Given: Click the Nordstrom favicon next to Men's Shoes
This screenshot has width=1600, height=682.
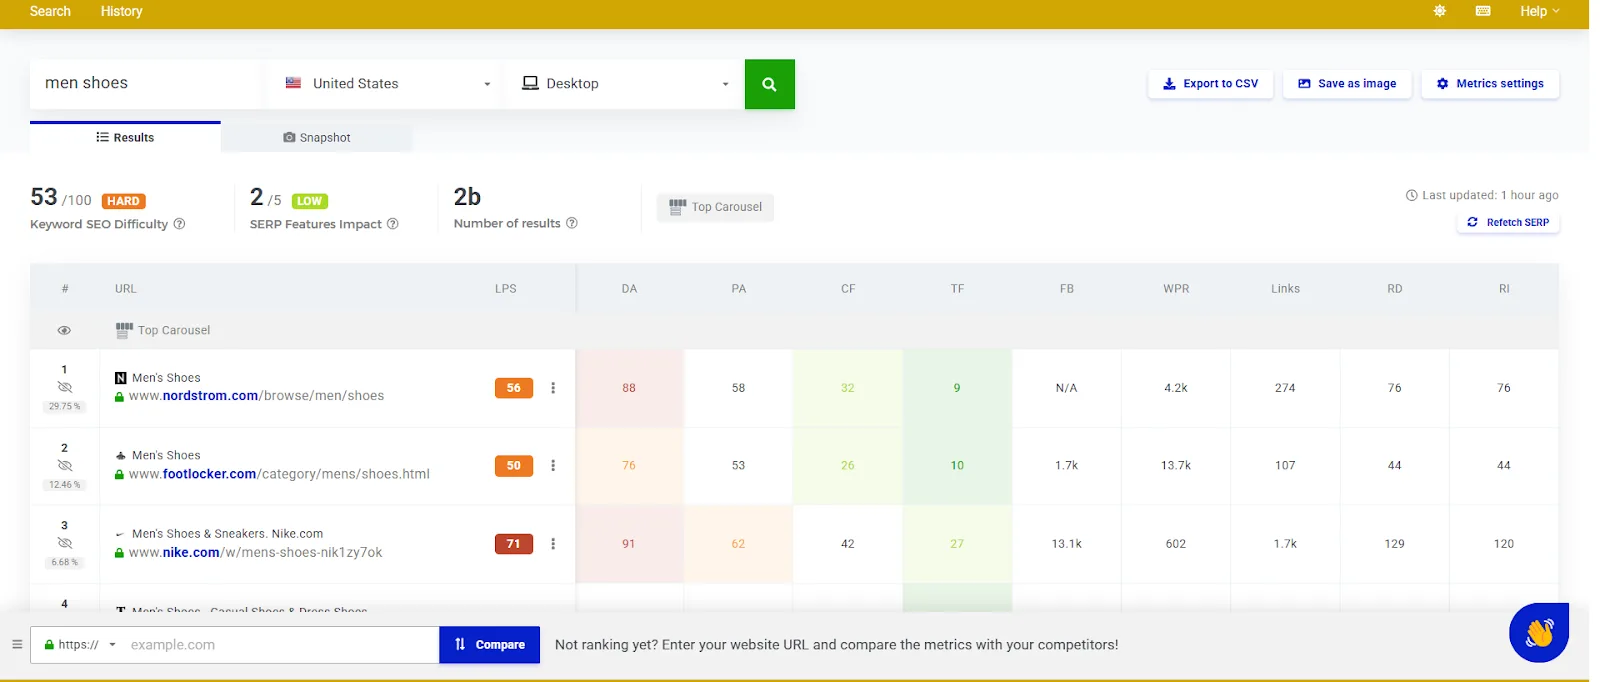Looking at the screenshot, I should click(121, 378).
